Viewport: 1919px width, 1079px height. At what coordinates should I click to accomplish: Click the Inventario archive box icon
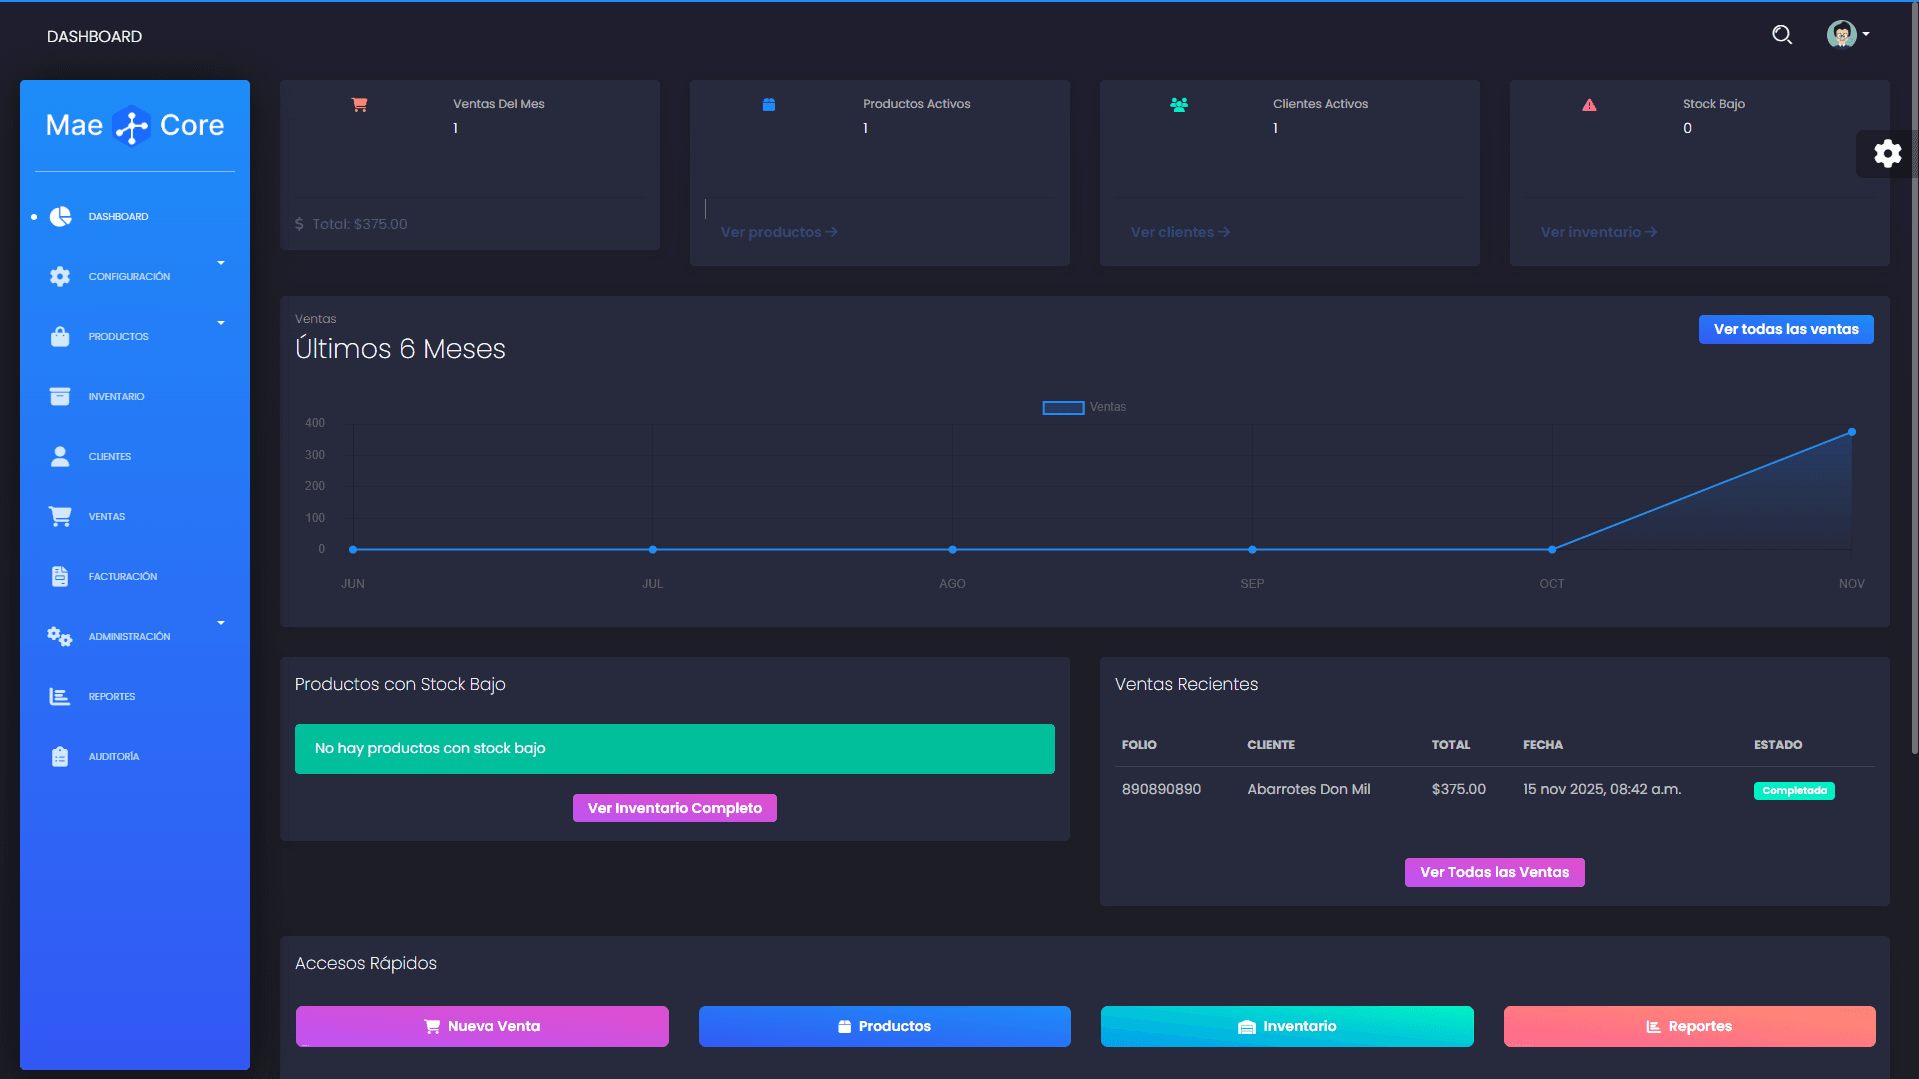(60, 396)
